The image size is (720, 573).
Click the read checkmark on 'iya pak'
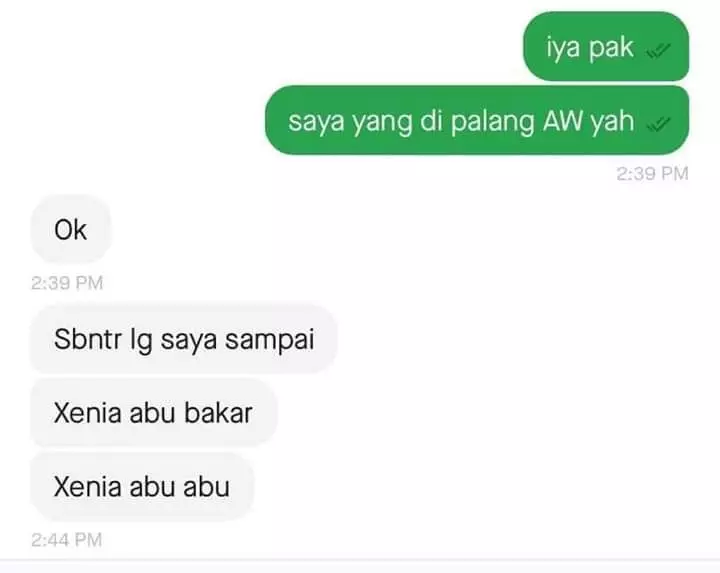coord(658,51)
